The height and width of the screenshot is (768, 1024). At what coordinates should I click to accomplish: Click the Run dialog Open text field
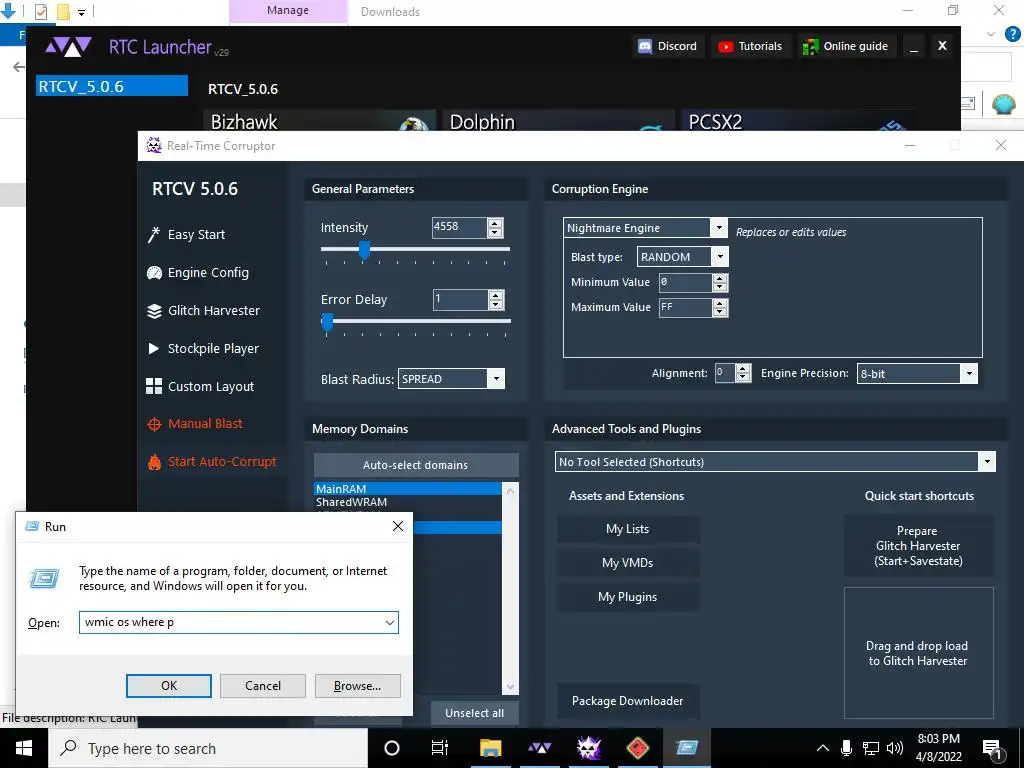231,622
